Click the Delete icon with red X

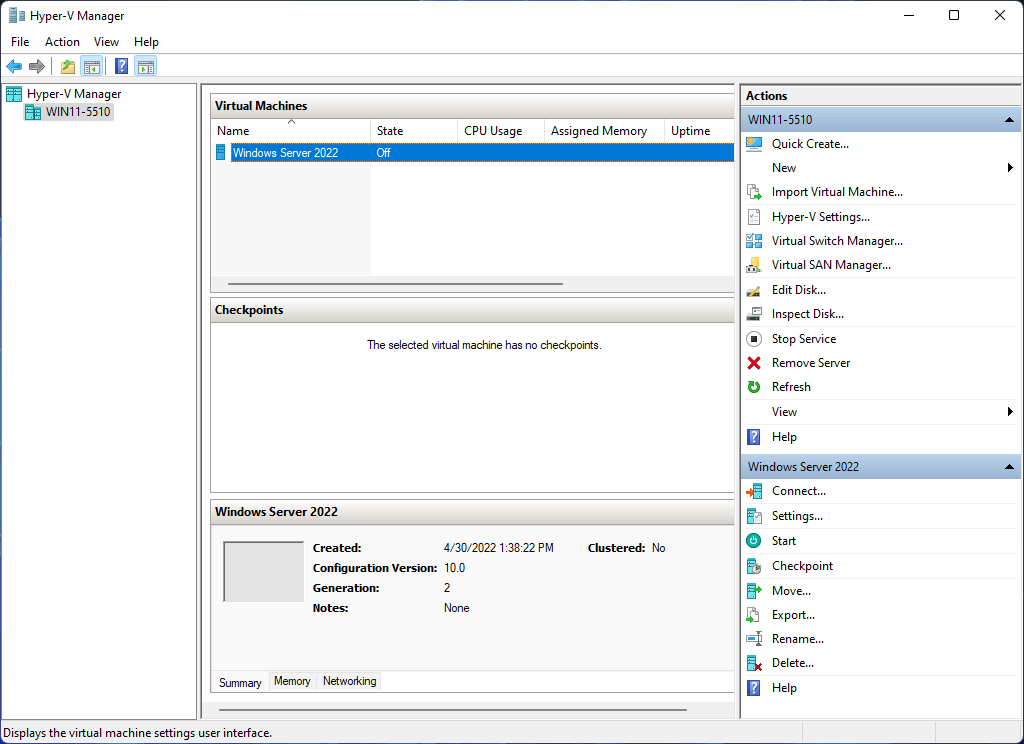(754, 663)
